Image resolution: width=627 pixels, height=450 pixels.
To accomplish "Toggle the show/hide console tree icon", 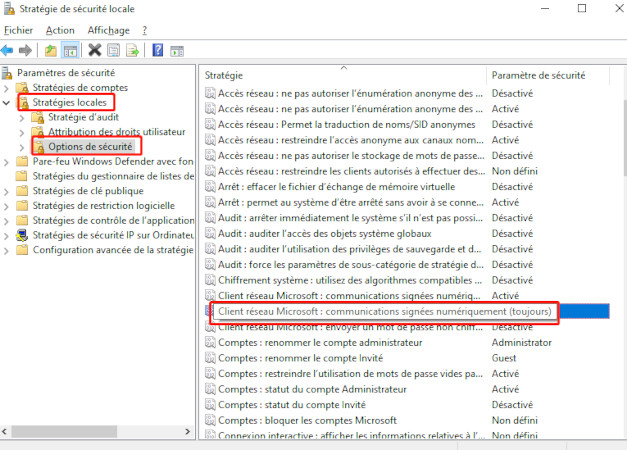I will (x=70, y=51).
